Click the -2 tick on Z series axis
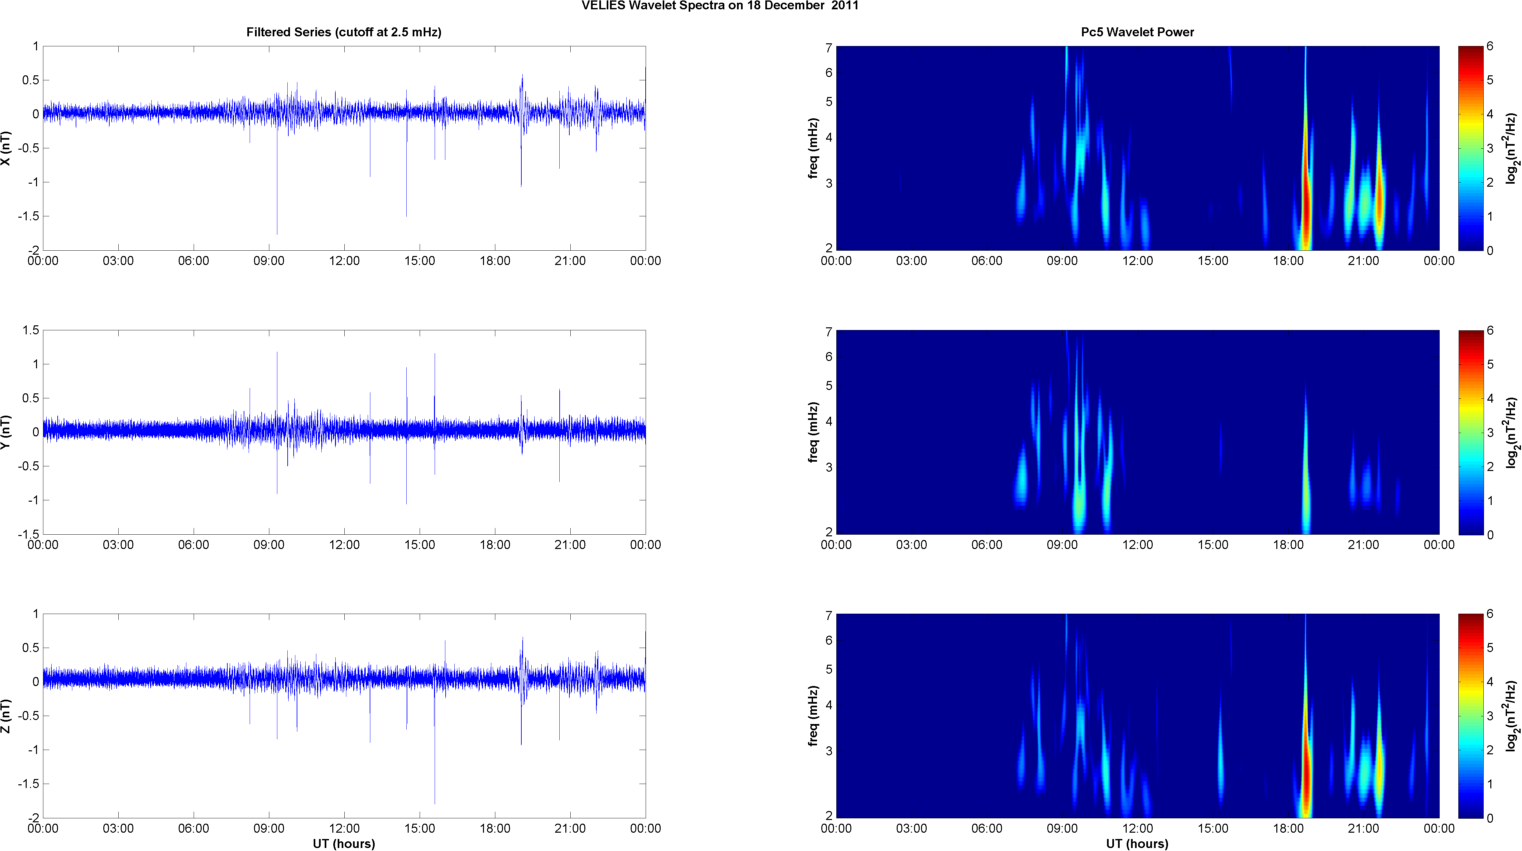The image size is (1522, 851). [x=34, y=818]
